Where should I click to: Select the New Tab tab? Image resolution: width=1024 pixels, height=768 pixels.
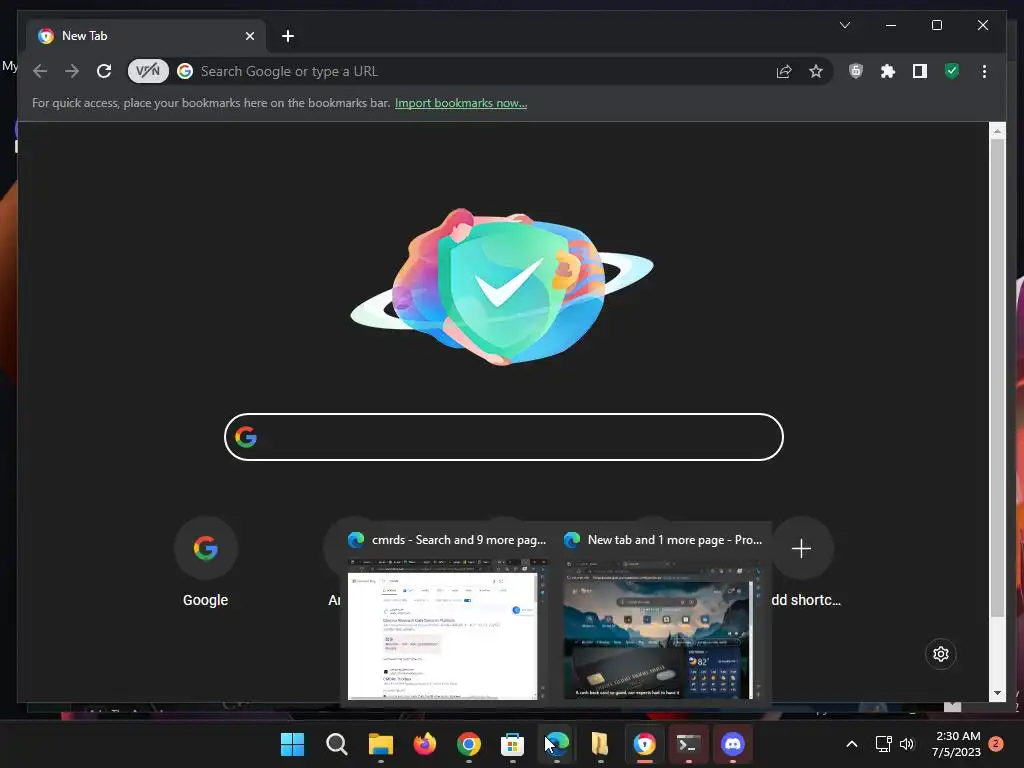tap(146, 36)
